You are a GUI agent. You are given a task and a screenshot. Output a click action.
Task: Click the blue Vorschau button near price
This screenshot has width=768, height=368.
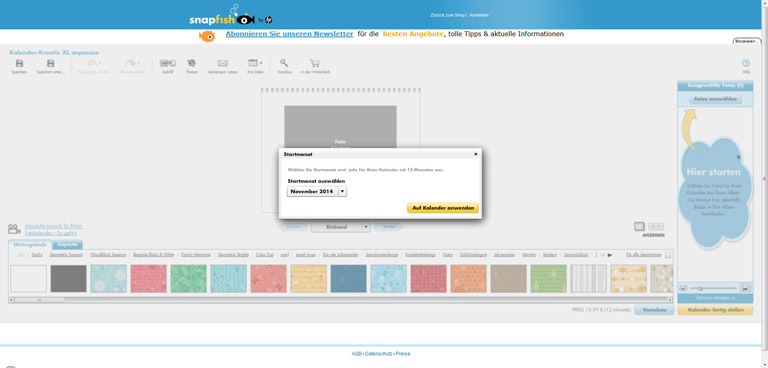pos(654,310)
